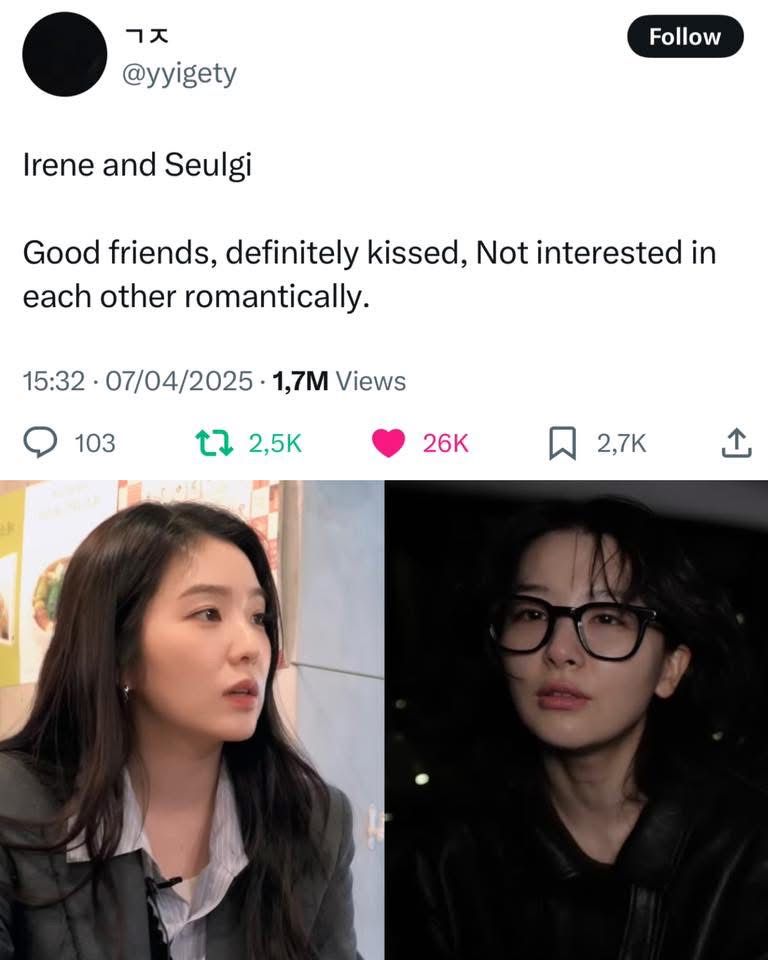Toggle the bookmark icon
Viewport: 768px width, 960px height.
[x=562, y=443]
